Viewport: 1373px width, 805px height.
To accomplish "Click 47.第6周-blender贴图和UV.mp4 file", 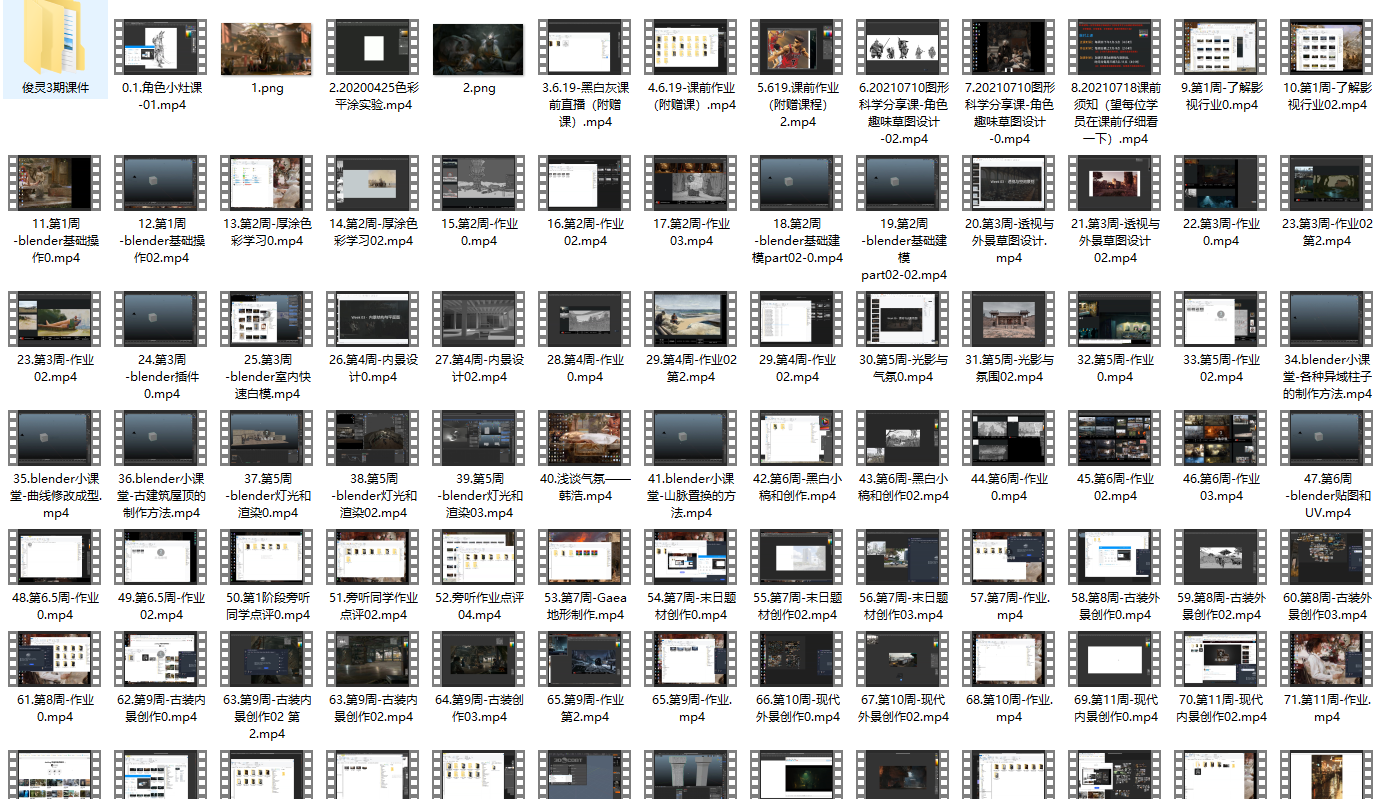I will point(1326,439).
